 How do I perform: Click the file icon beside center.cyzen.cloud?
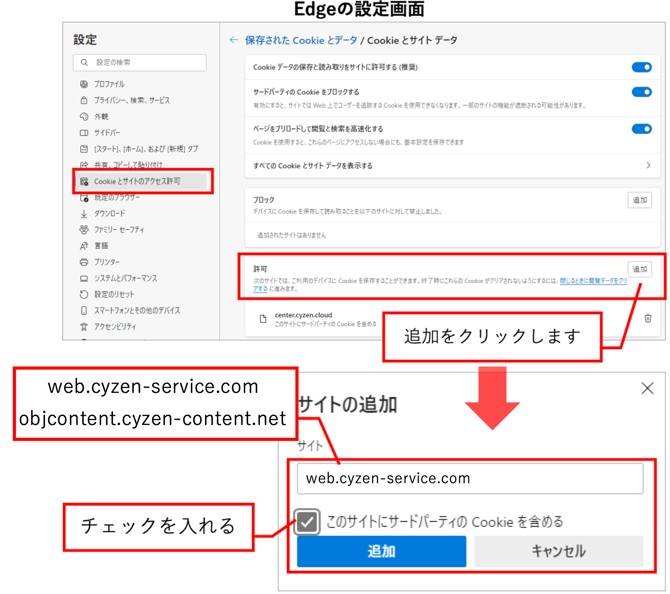click(x=263, y=319)
